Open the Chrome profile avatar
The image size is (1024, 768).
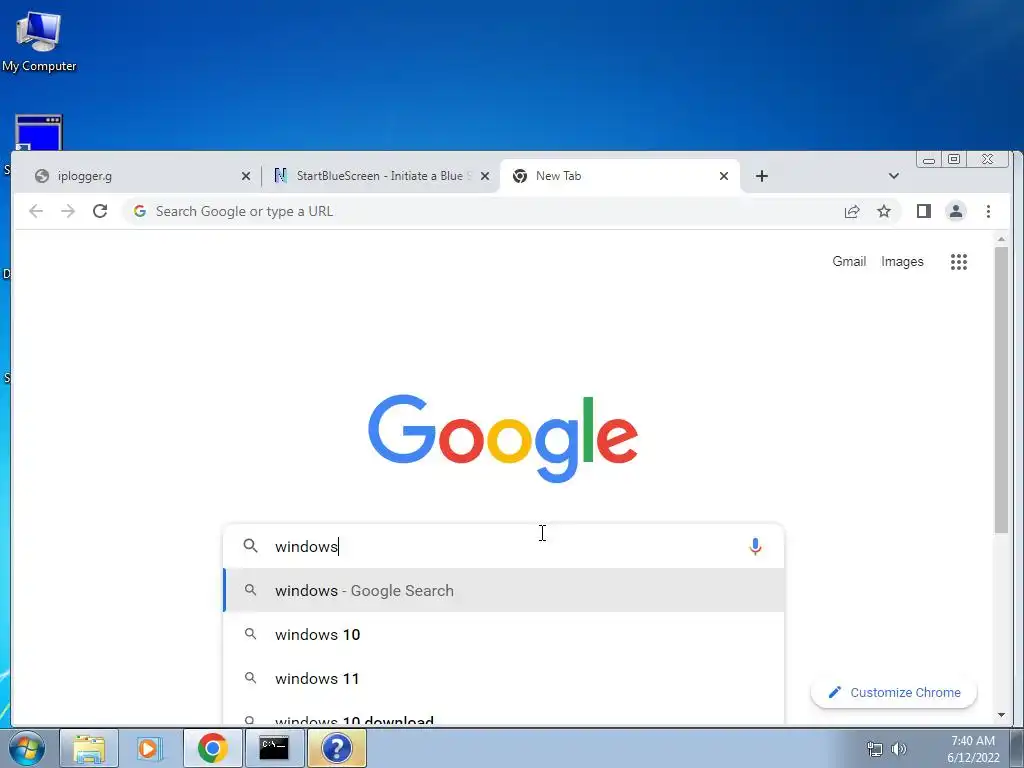[955, 211]
